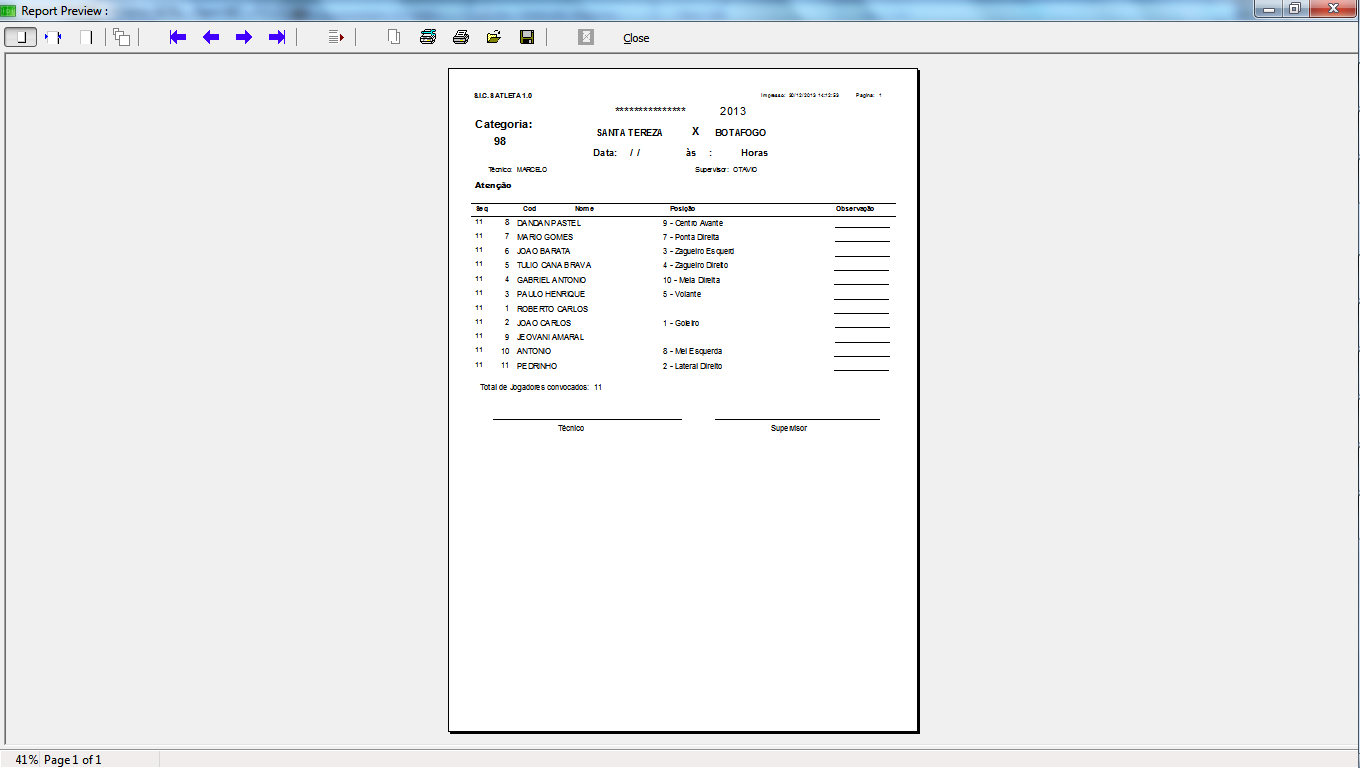Click position '1 - Goleiro'

(x=681, y=323)
